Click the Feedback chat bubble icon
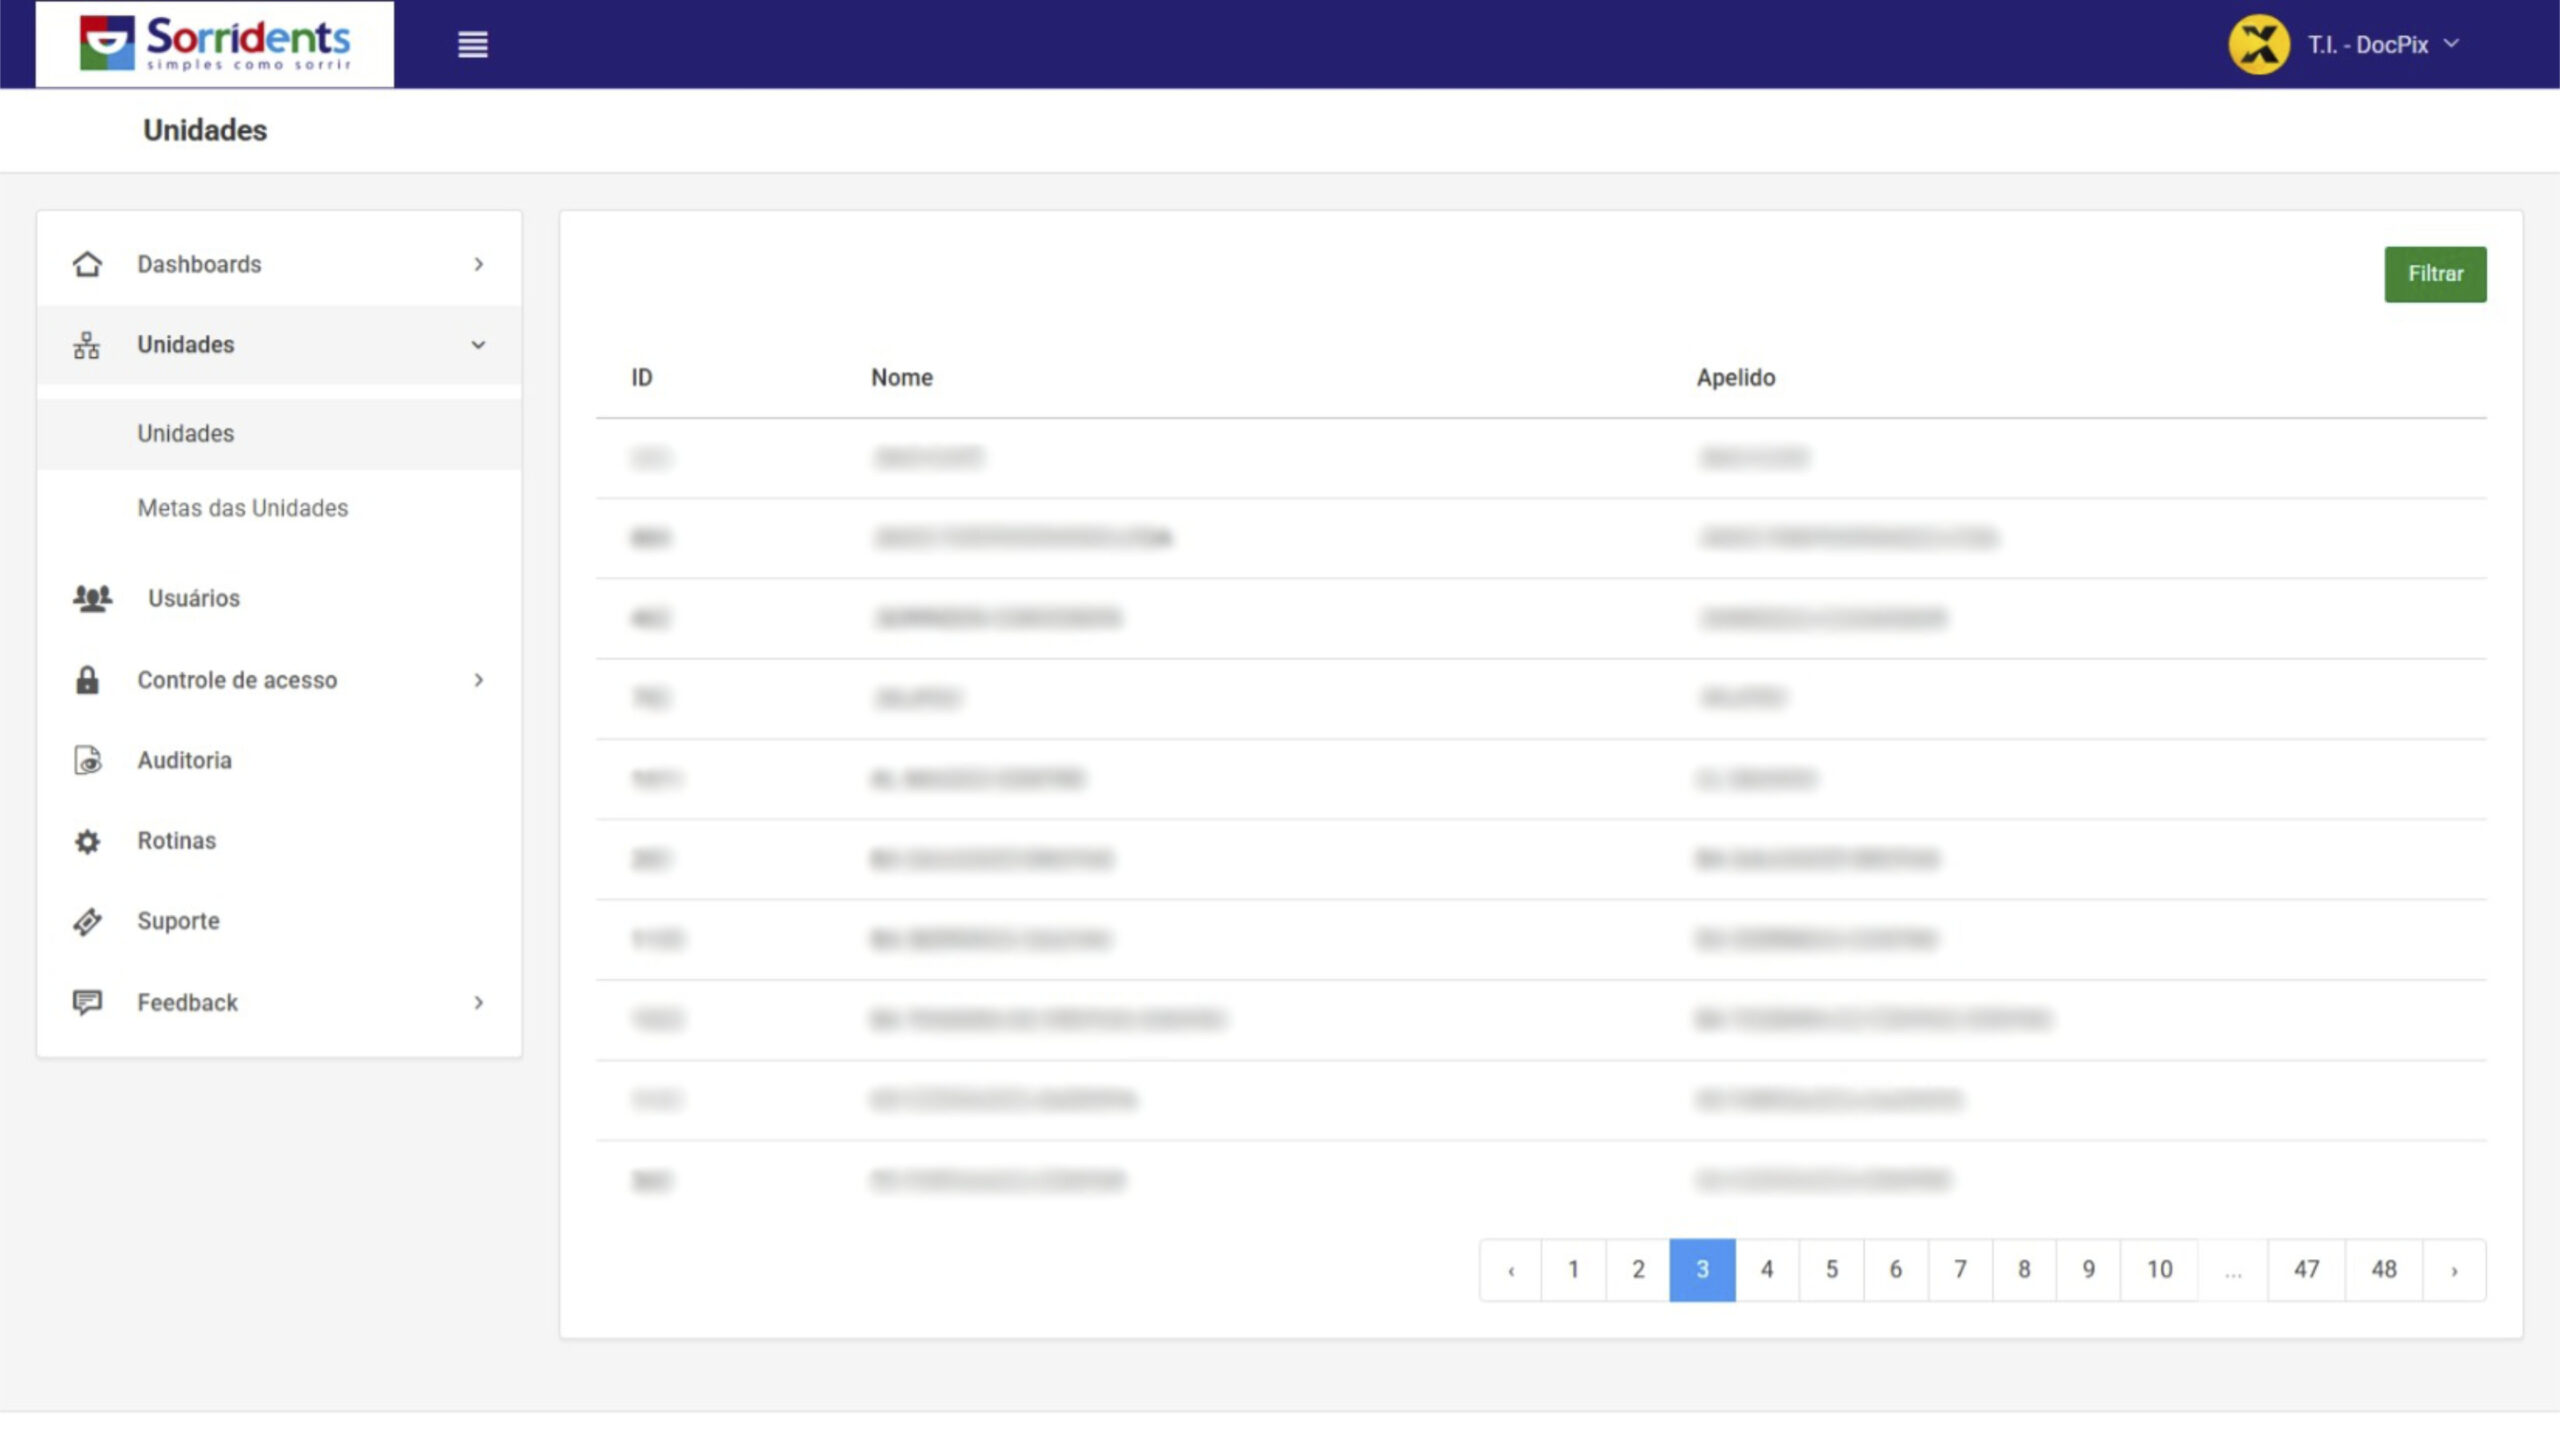The width and height of the screenshot is (2560, 1440). pyautogui.click(x=87, y=1002)
